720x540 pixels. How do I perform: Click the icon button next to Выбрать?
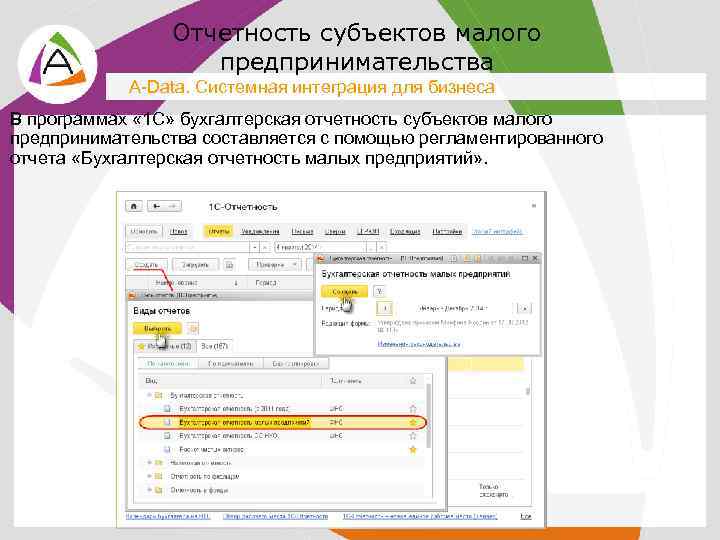(x=193, y=329)
